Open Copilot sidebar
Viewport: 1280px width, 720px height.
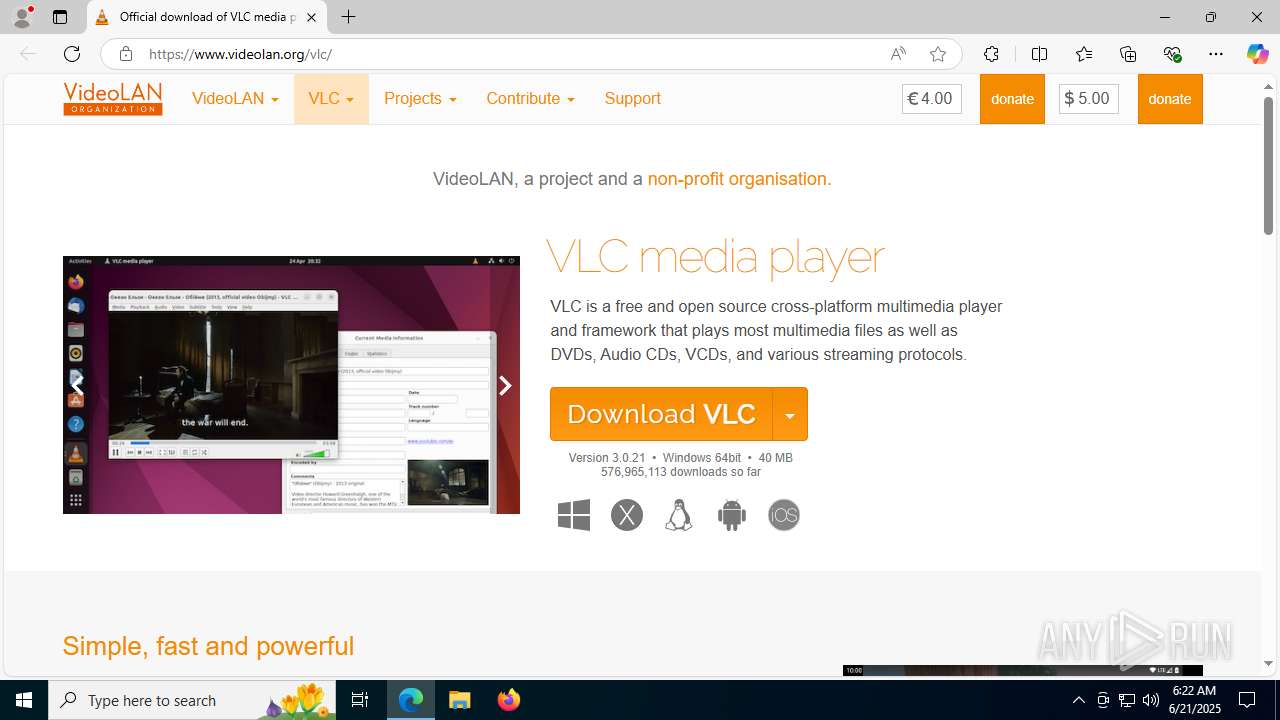point(1257,54)
